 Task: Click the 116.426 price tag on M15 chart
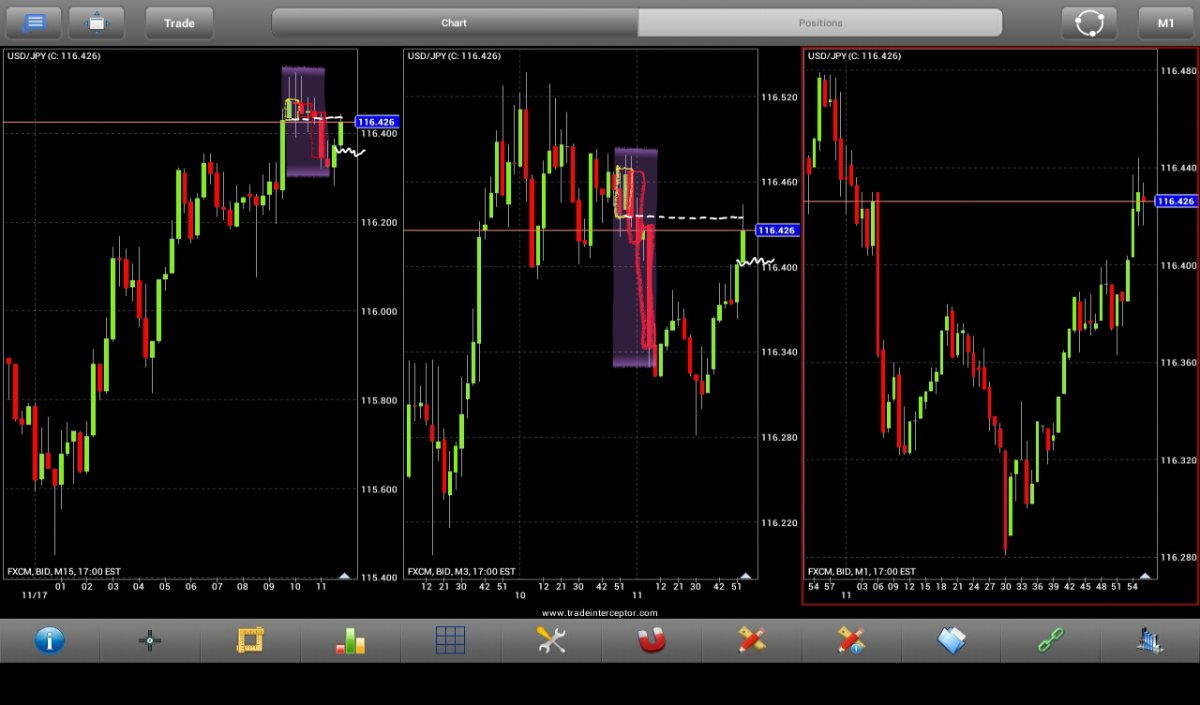[376, 121]
